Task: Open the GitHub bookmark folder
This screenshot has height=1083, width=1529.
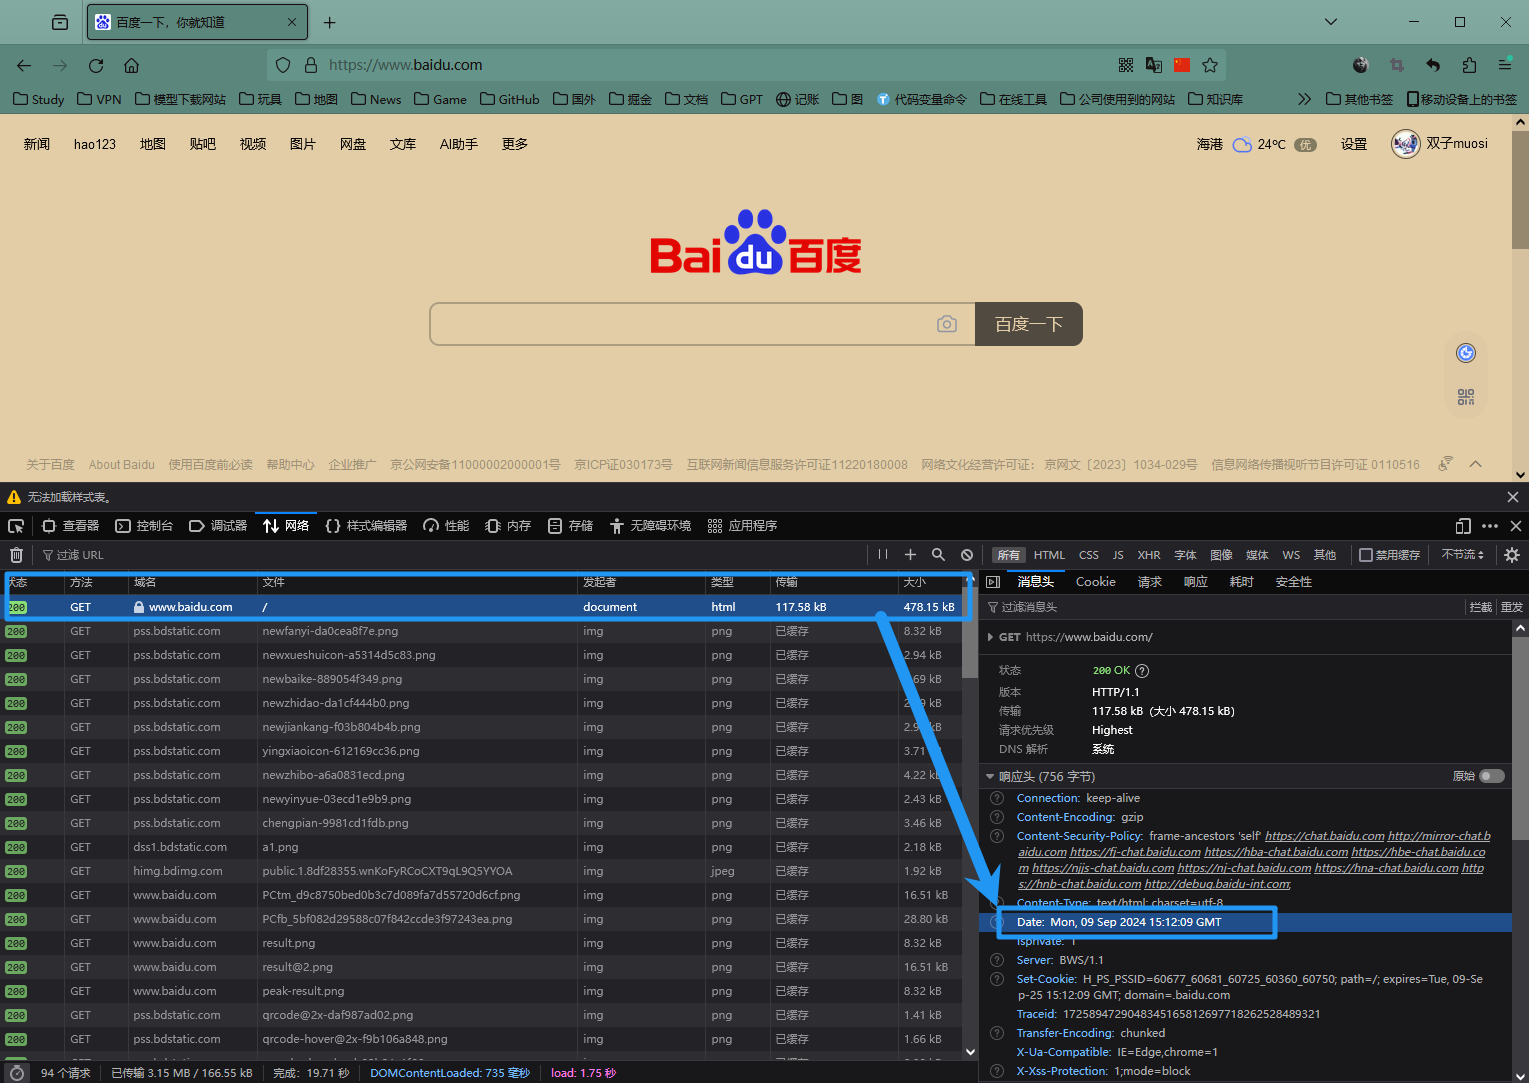Action: pyautogui.click(x=509, y=99)
